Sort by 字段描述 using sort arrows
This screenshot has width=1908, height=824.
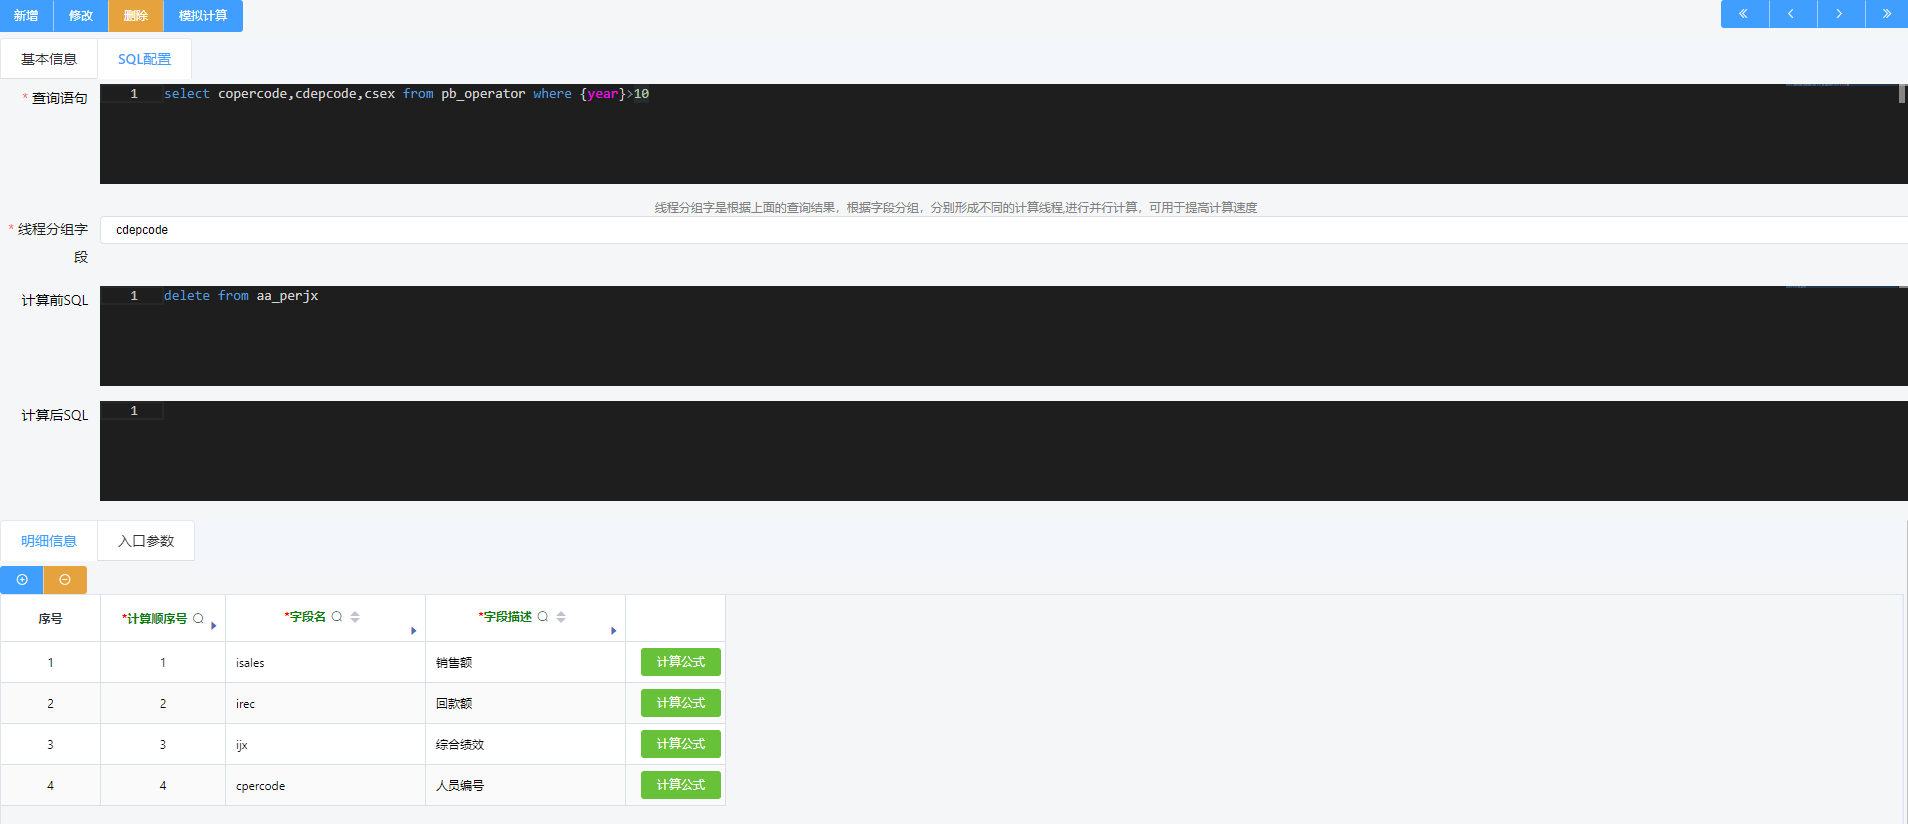point(561,617)
